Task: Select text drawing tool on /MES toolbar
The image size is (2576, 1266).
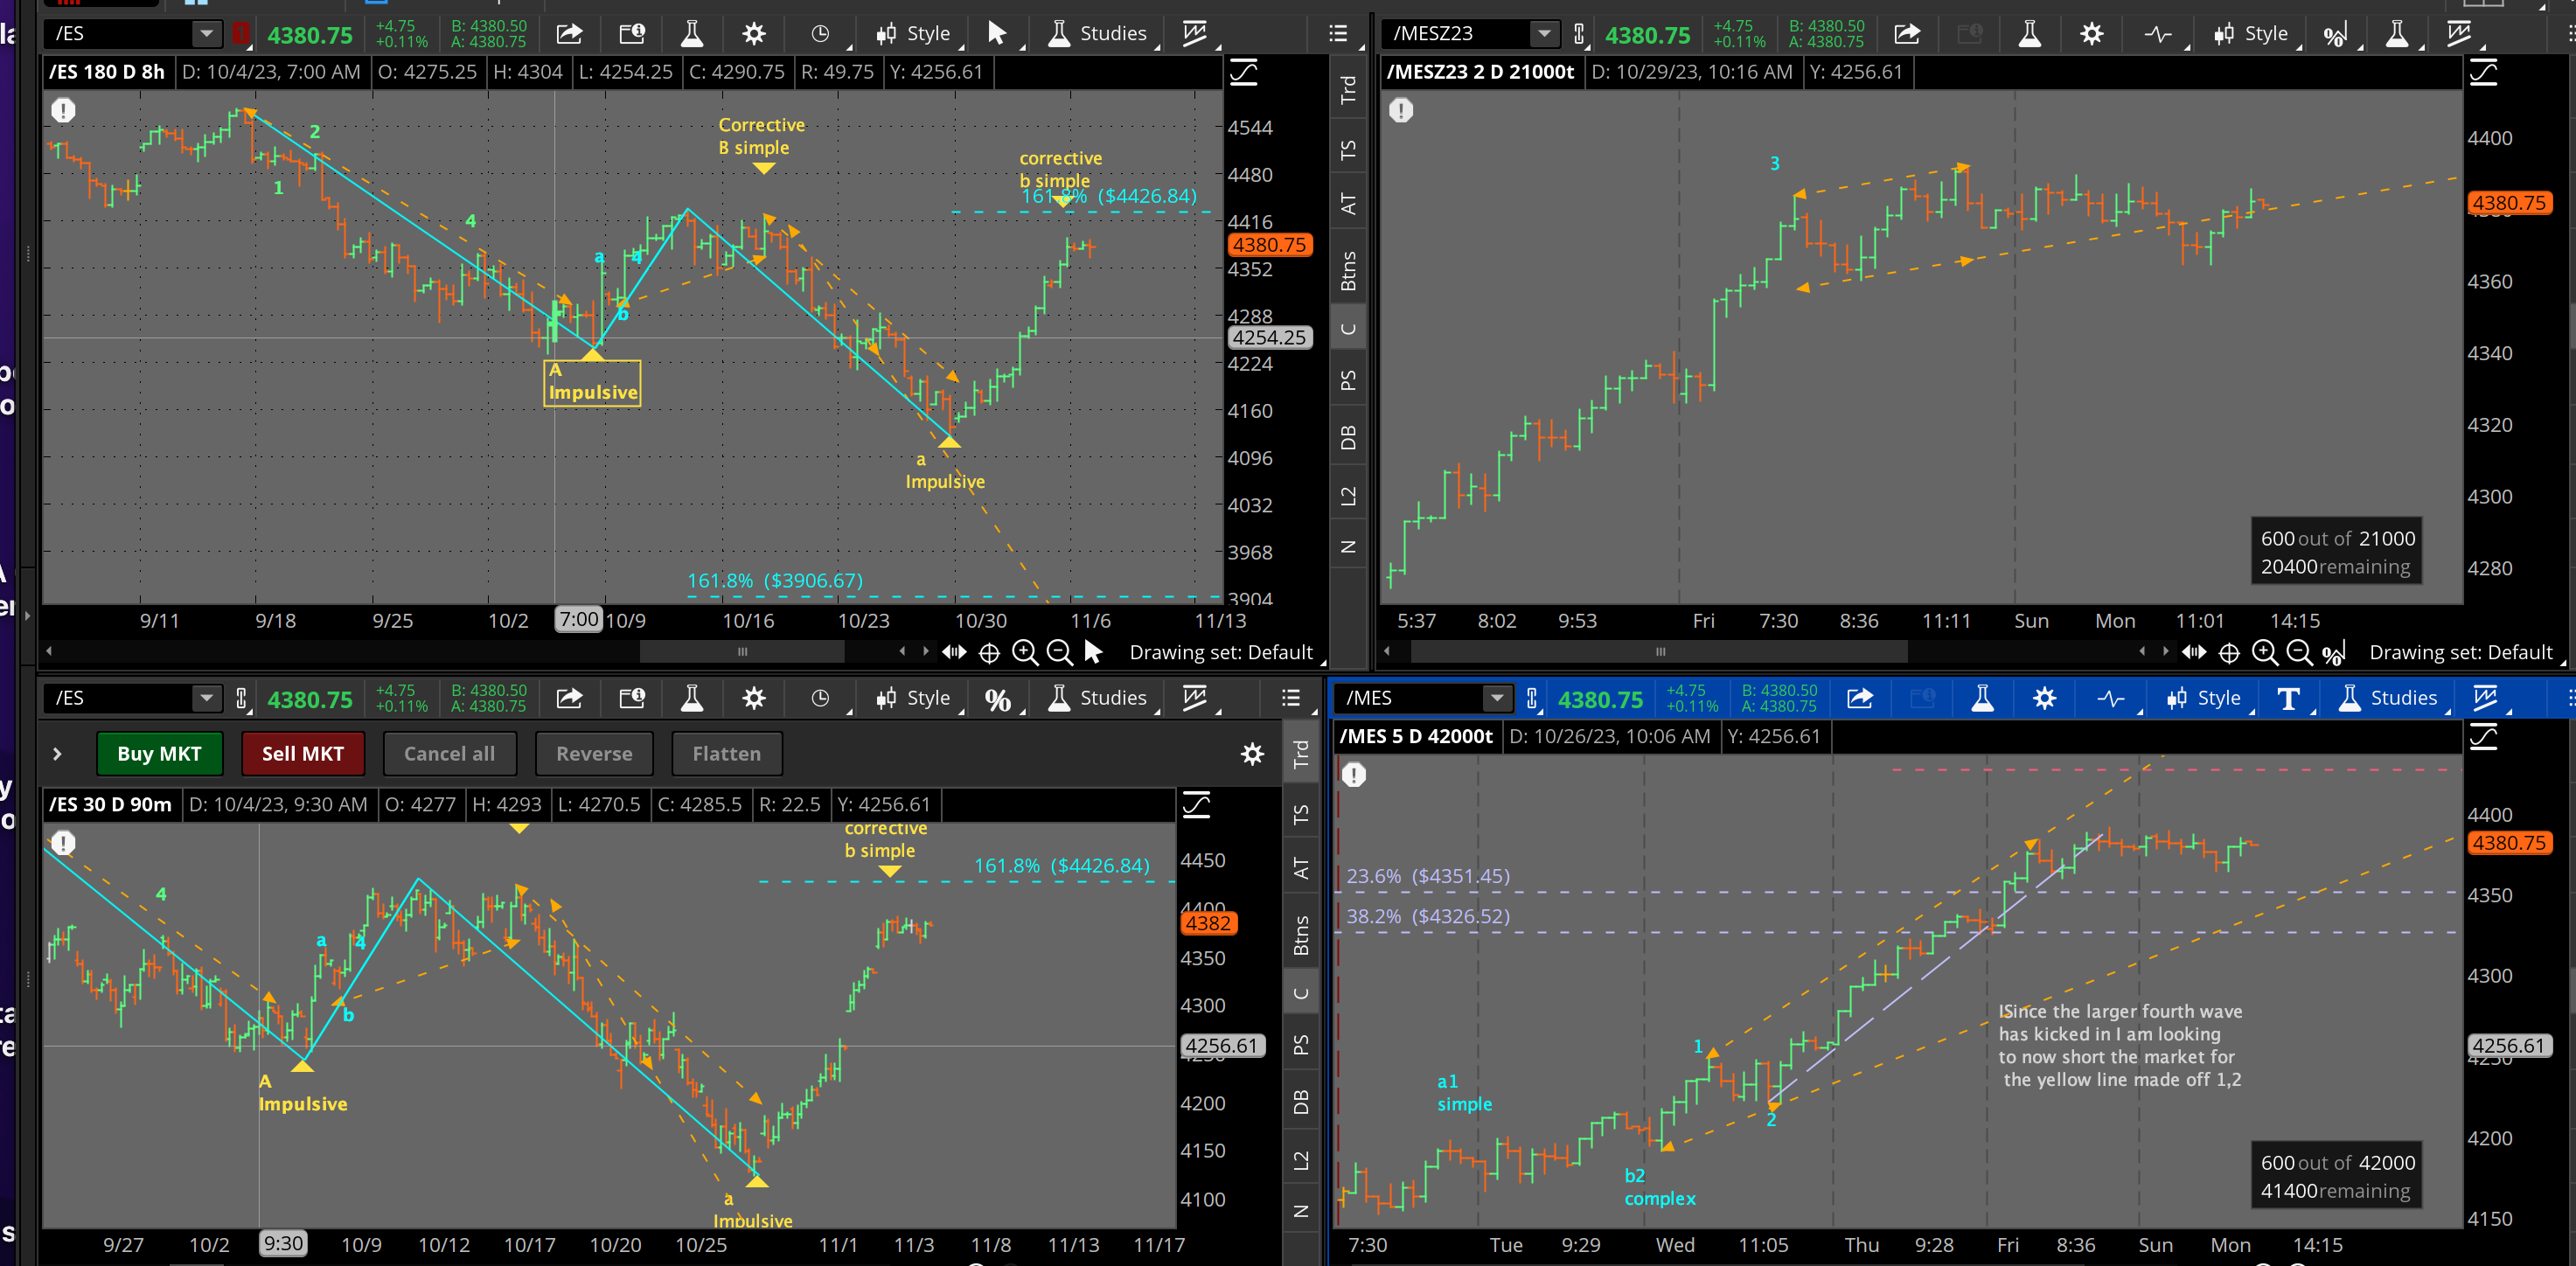Action: (x=2288, y=699)
